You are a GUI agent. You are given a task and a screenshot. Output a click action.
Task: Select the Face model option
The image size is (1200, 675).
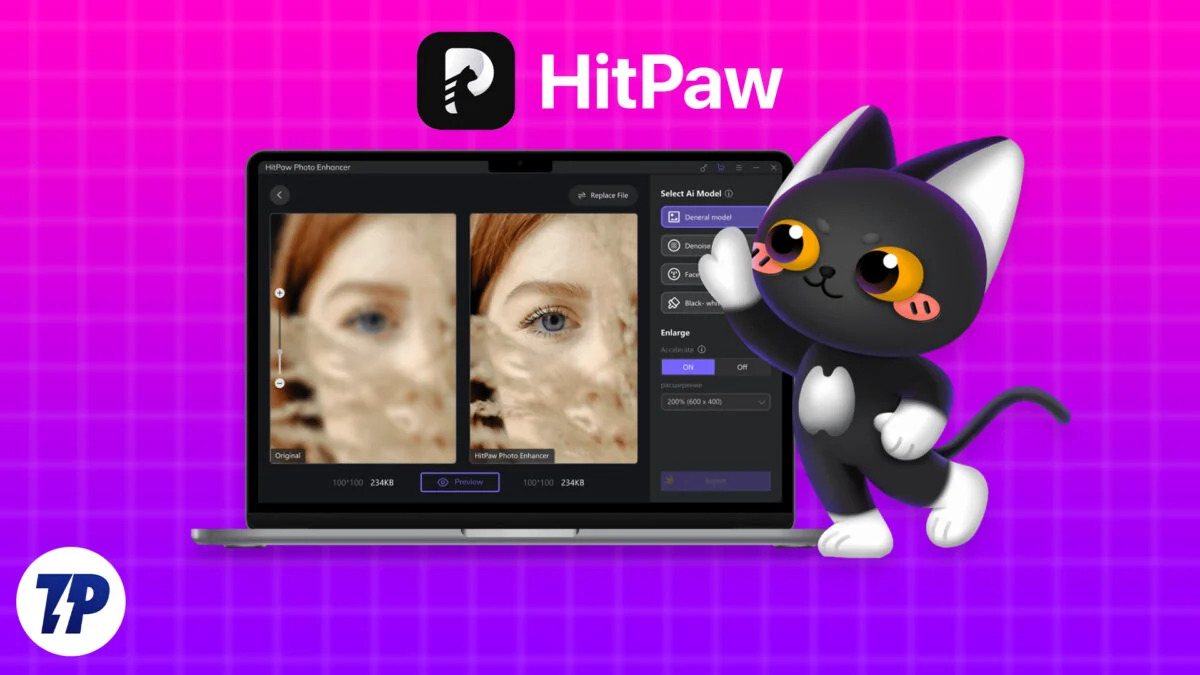pyautogui.click(x=690, y=274)
